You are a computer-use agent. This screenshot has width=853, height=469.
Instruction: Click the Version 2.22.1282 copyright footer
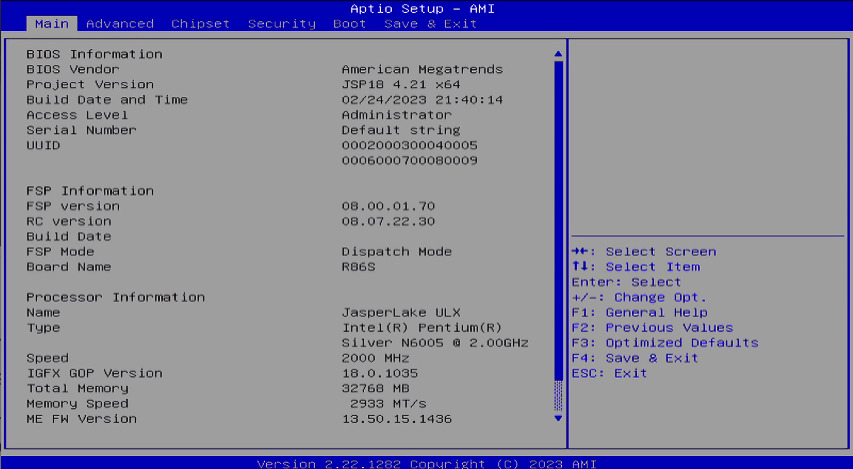pyautogui.click(x=426, y=464)
